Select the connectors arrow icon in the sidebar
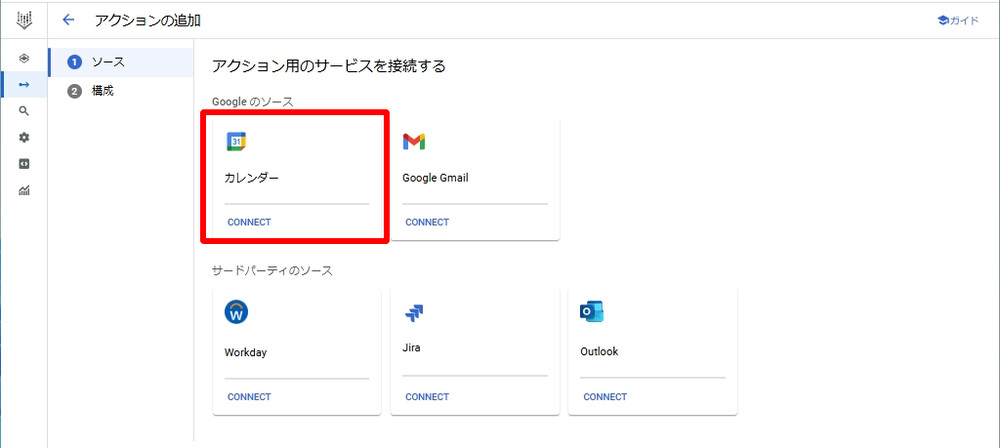 (x=24, y=85)
